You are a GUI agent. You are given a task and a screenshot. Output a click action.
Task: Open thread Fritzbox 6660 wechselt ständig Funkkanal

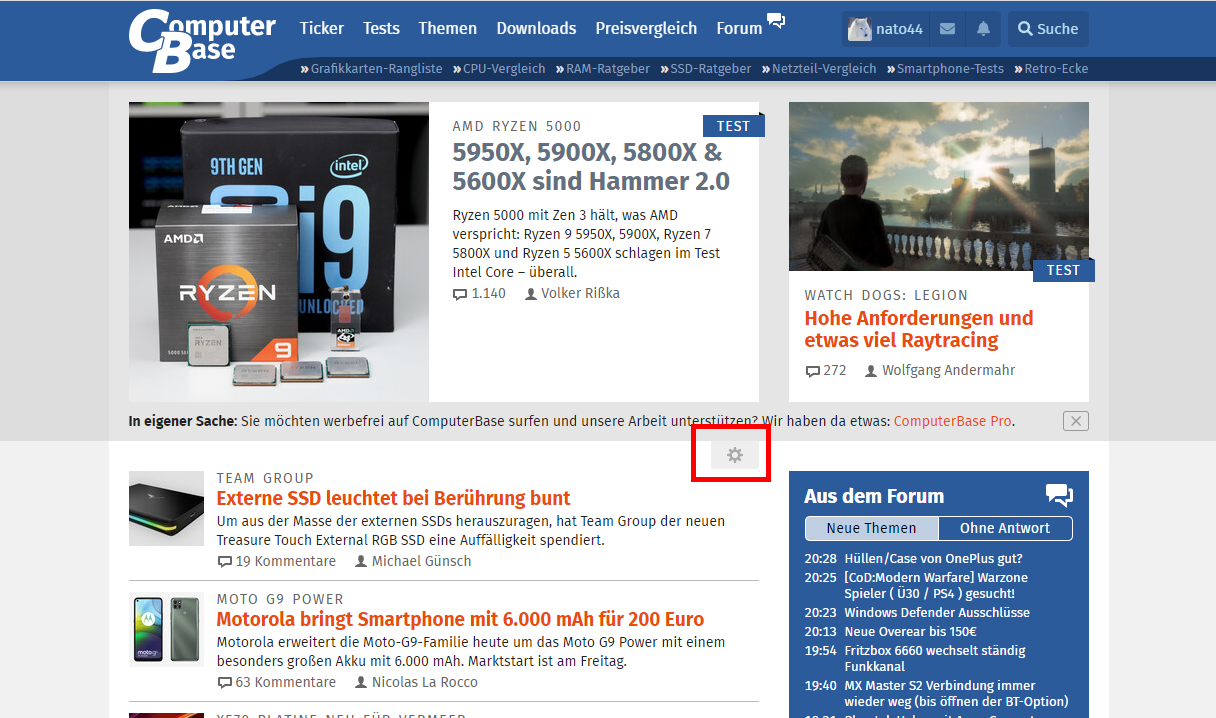point(934,658)
